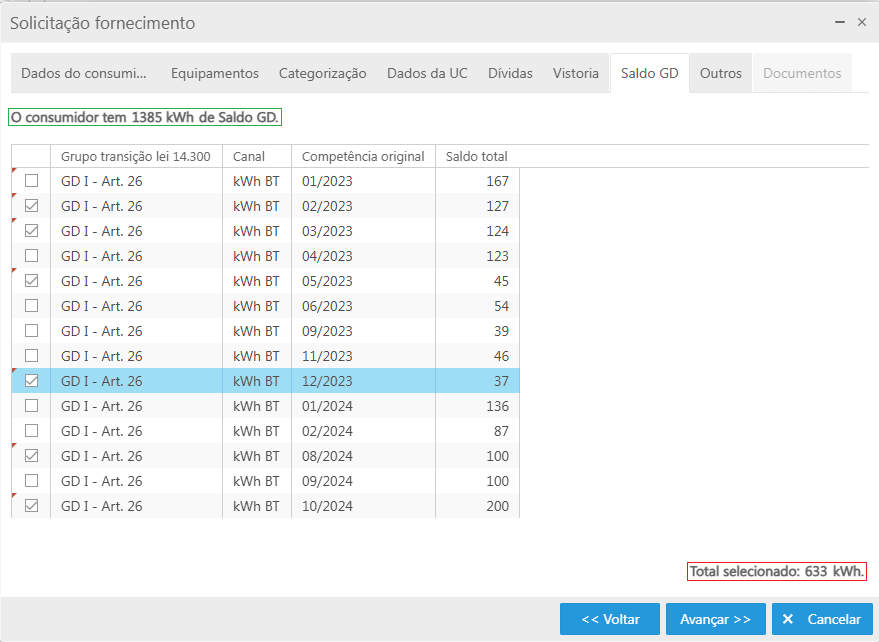The image size is (879, 642).
Task: Uncheck the 02/2023 row checkbox
Action: tap(32, 206)
